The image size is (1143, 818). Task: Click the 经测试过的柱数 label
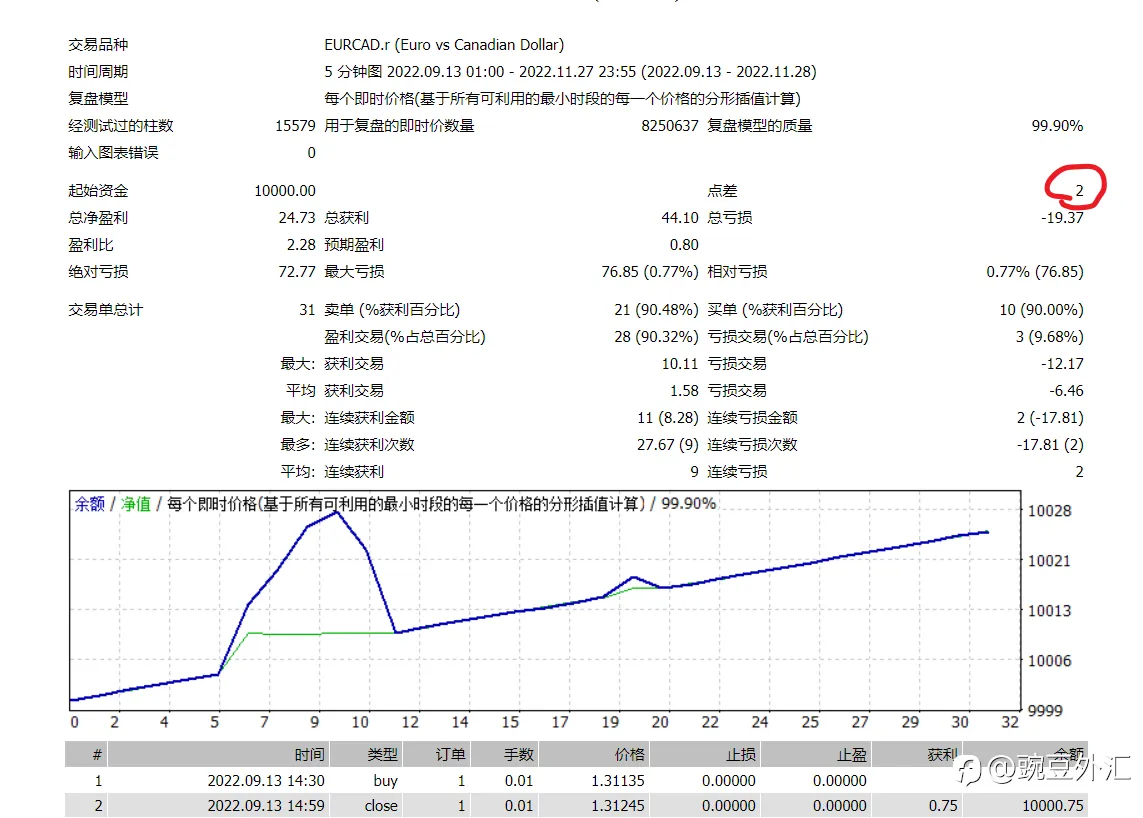click(x=120, y=125)
